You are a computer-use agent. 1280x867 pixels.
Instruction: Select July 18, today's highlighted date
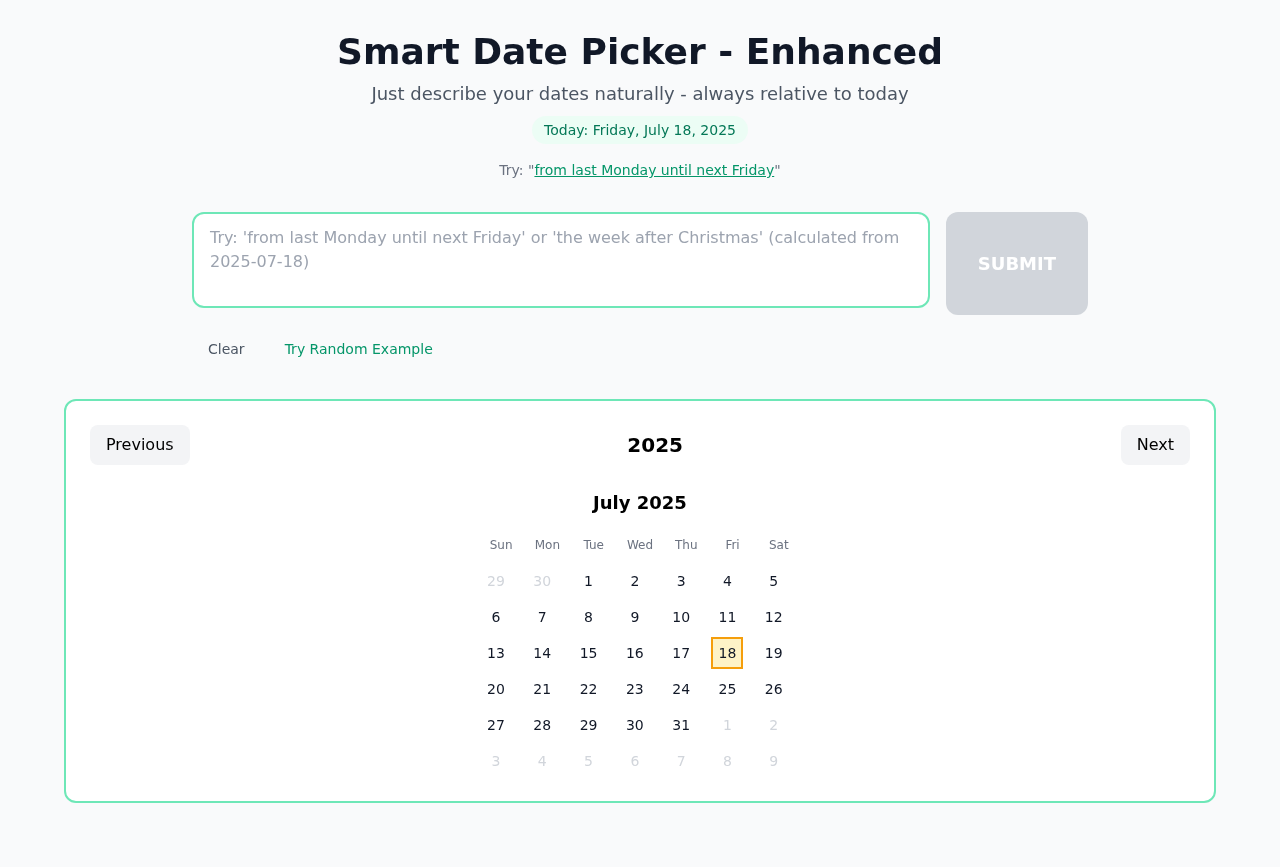point(726,653)
